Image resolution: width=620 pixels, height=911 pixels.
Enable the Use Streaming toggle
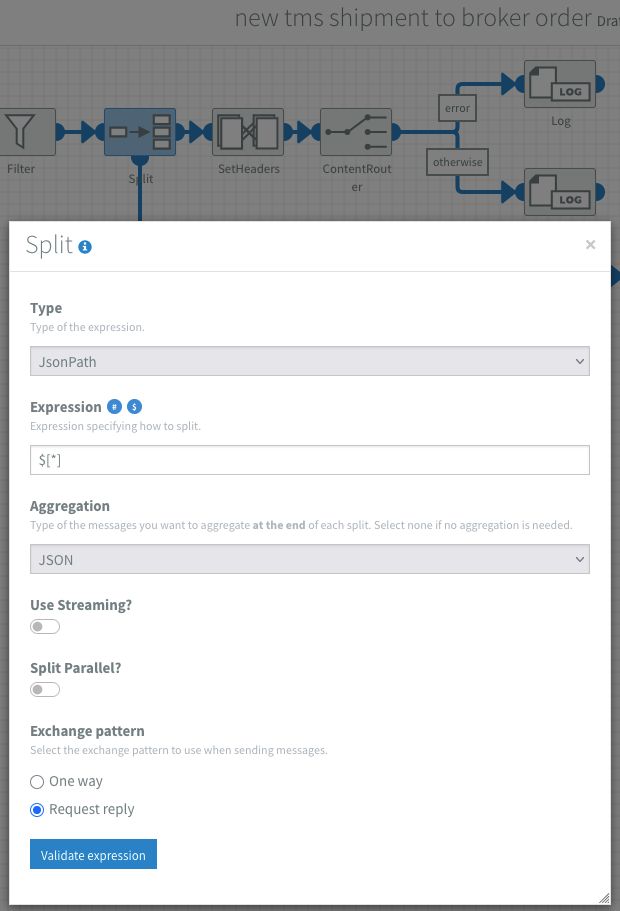[x=45, y=627]
